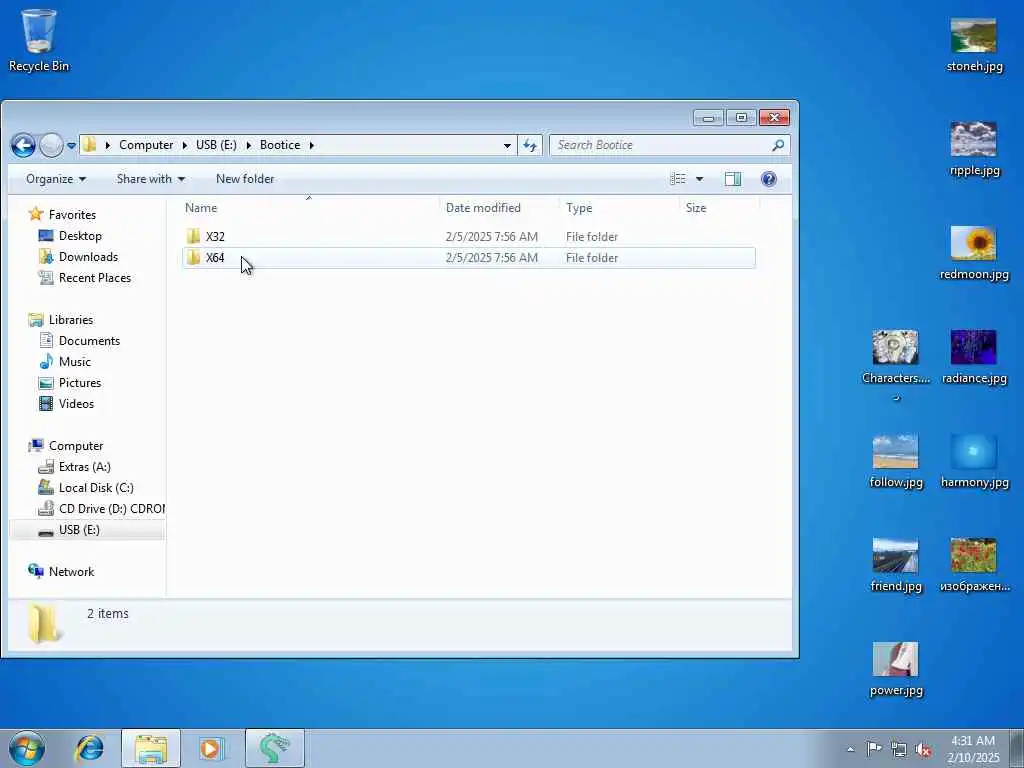Open the Action Center flag icon
Image resolution: width=1024 pixels, height=768 pixels.
coord(874,749)
